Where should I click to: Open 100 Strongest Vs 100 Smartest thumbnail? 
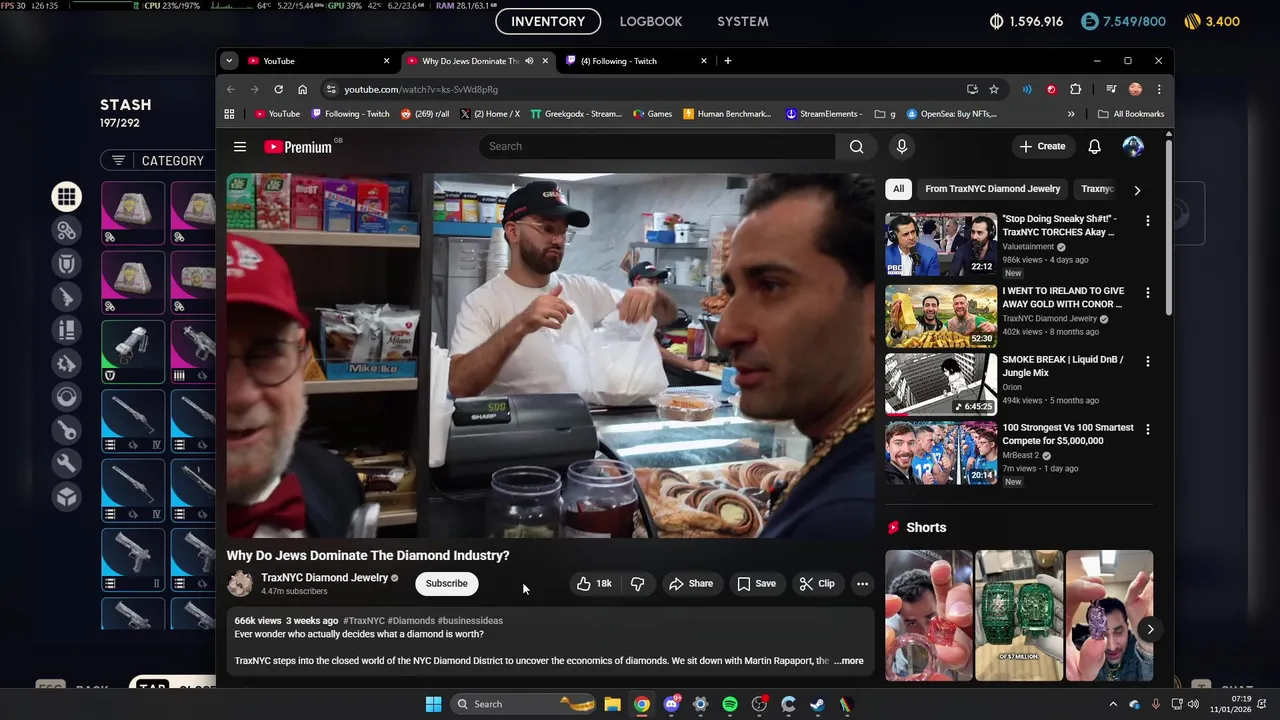point(941,453)
